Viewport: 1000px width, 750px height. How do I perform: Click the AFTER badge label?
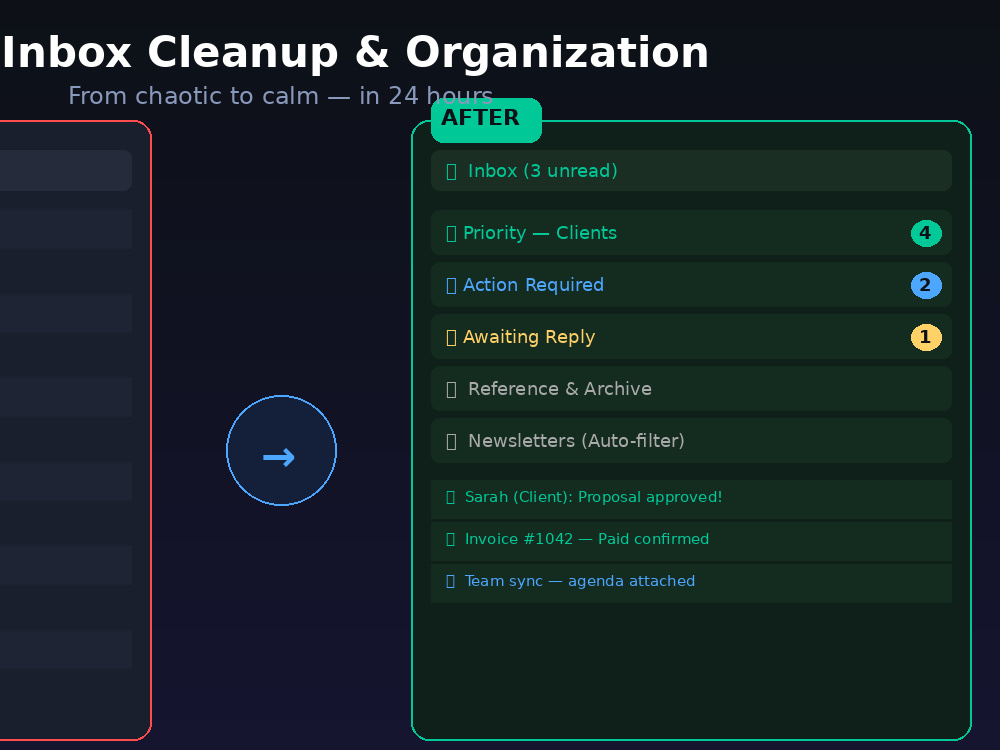pos(486,120)
